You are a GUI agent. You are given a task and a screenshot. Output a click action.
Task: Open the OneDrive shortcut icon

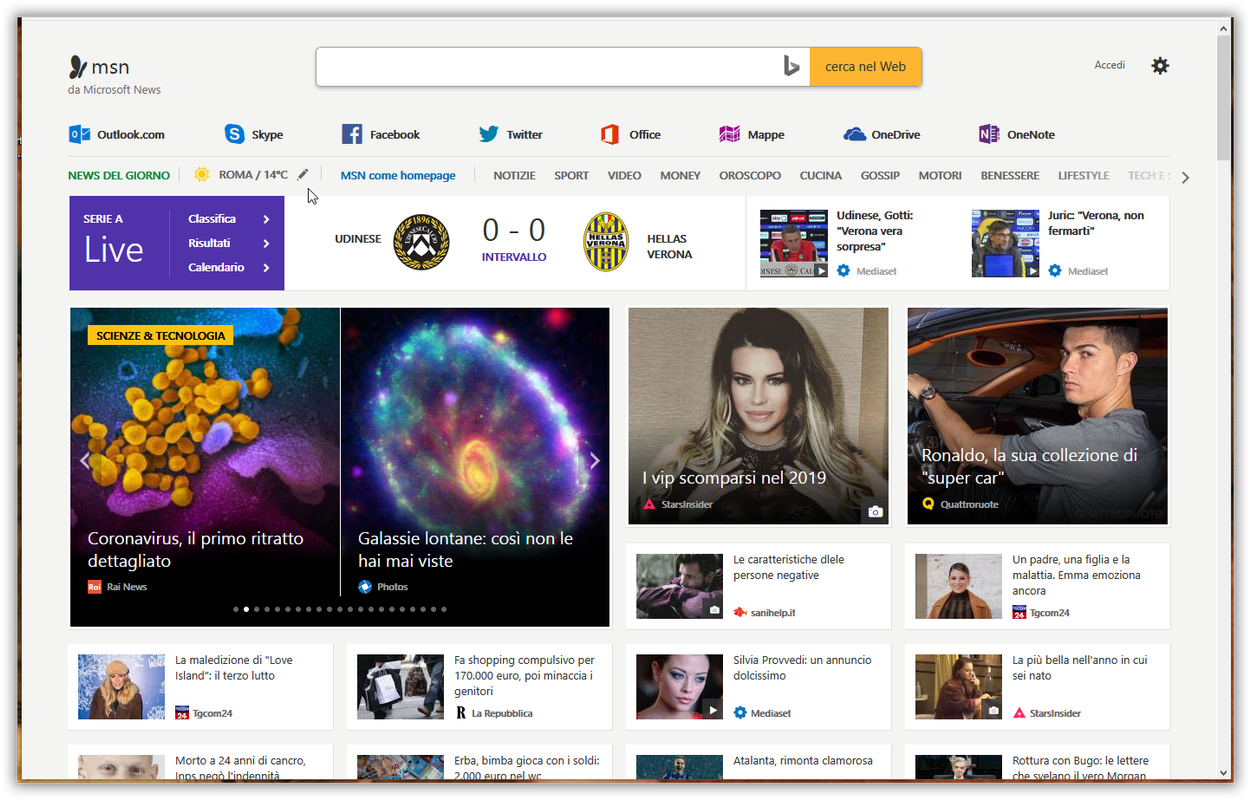tap(854, 134)
